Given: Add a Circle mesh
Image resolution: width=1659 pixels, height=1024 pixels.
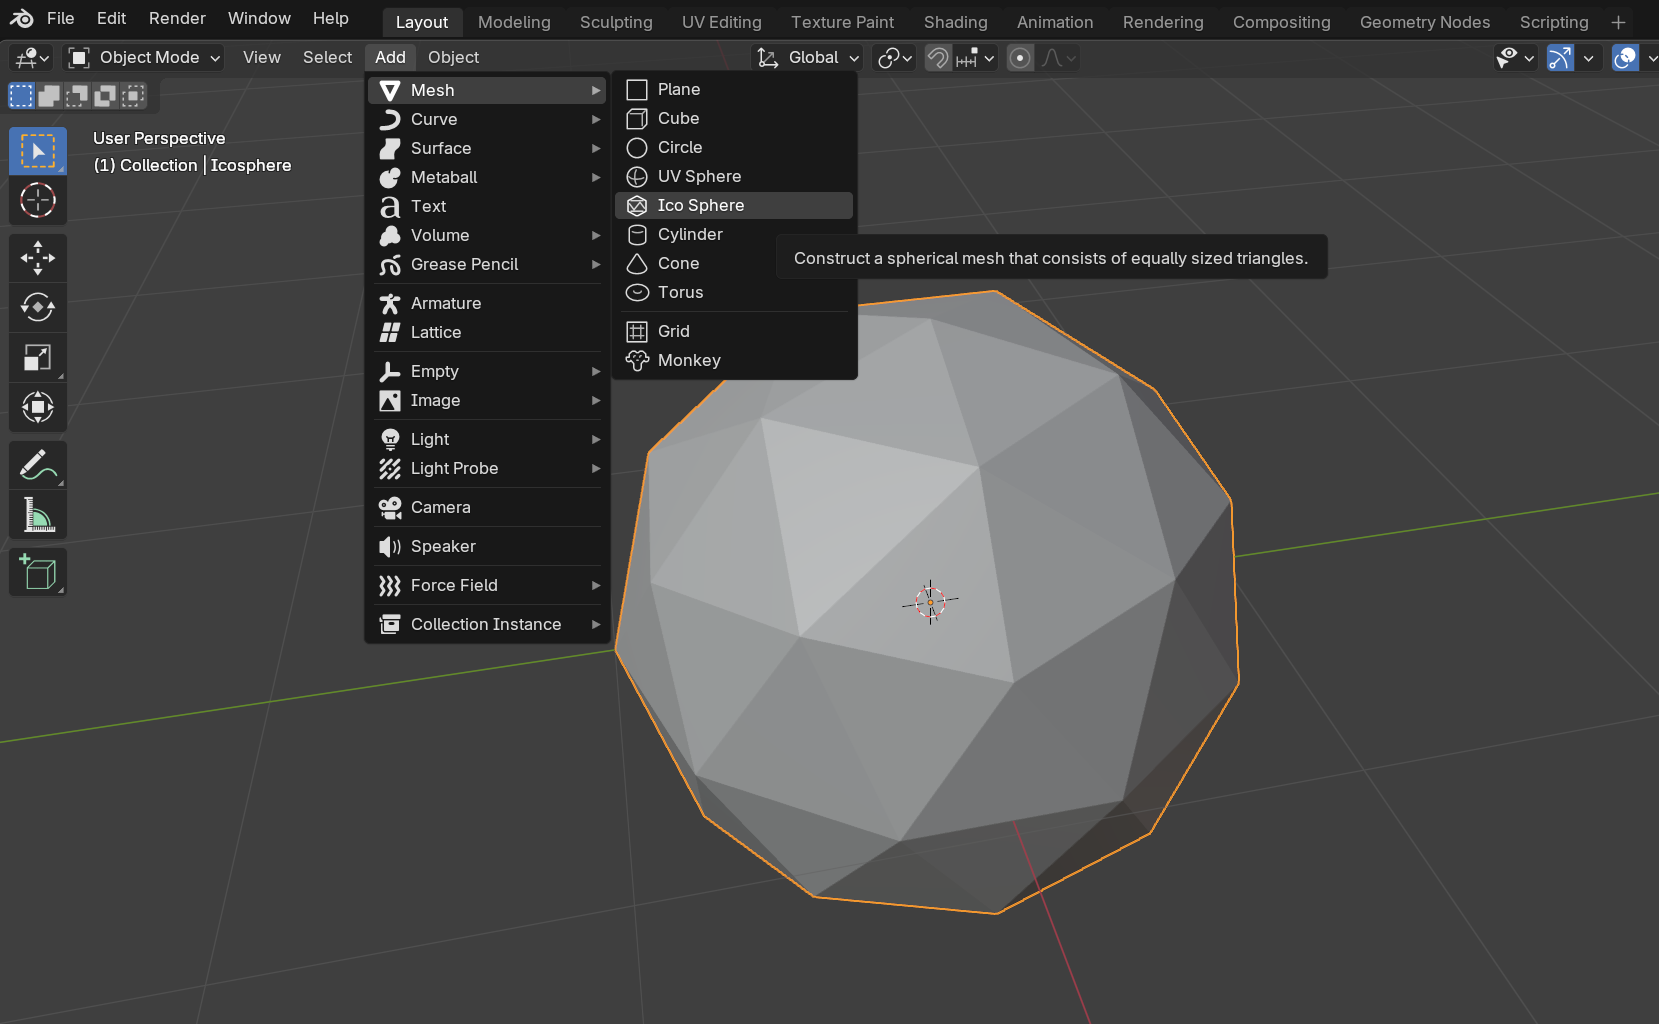Looking at the screenshot, I should pos(734,147).
